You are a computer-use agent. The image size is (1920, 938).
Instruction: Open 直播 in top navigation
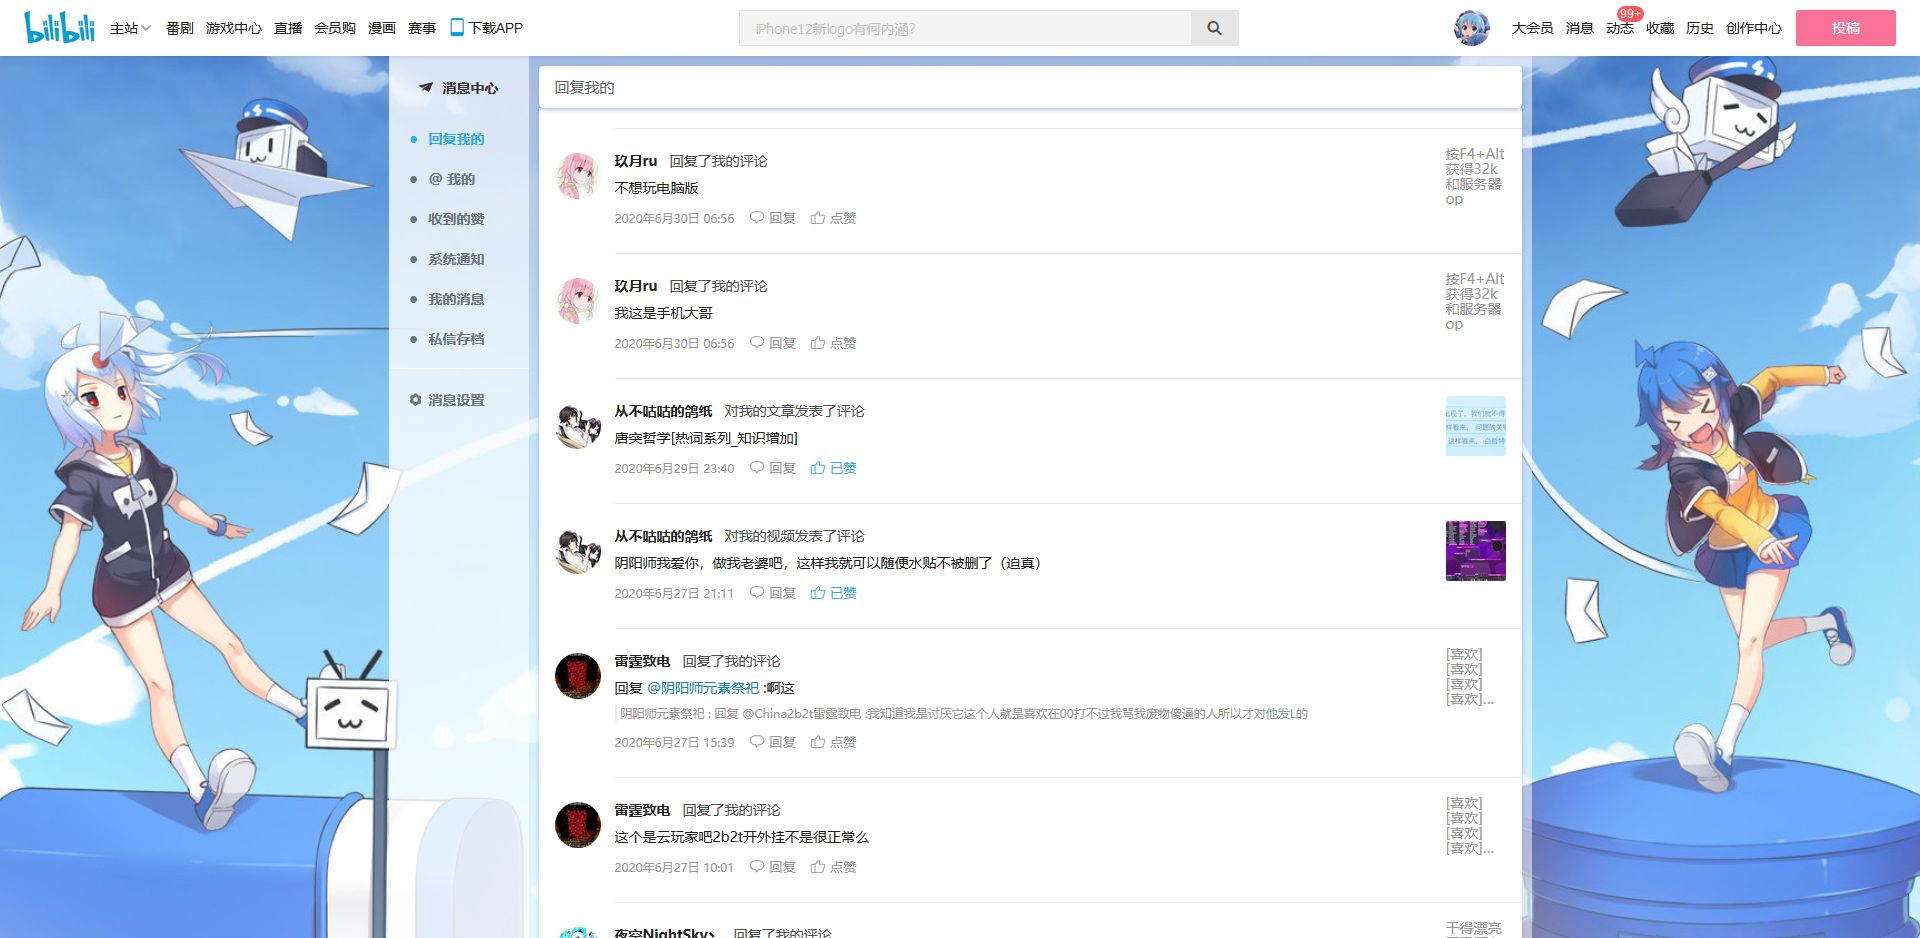[288, 28]
